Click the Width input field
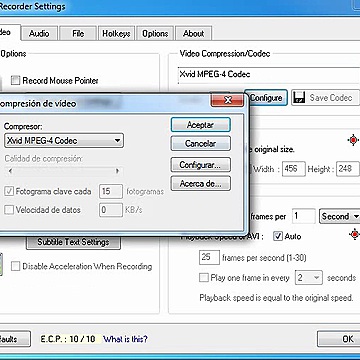This screenshot has height=360, width=360. 294,169
